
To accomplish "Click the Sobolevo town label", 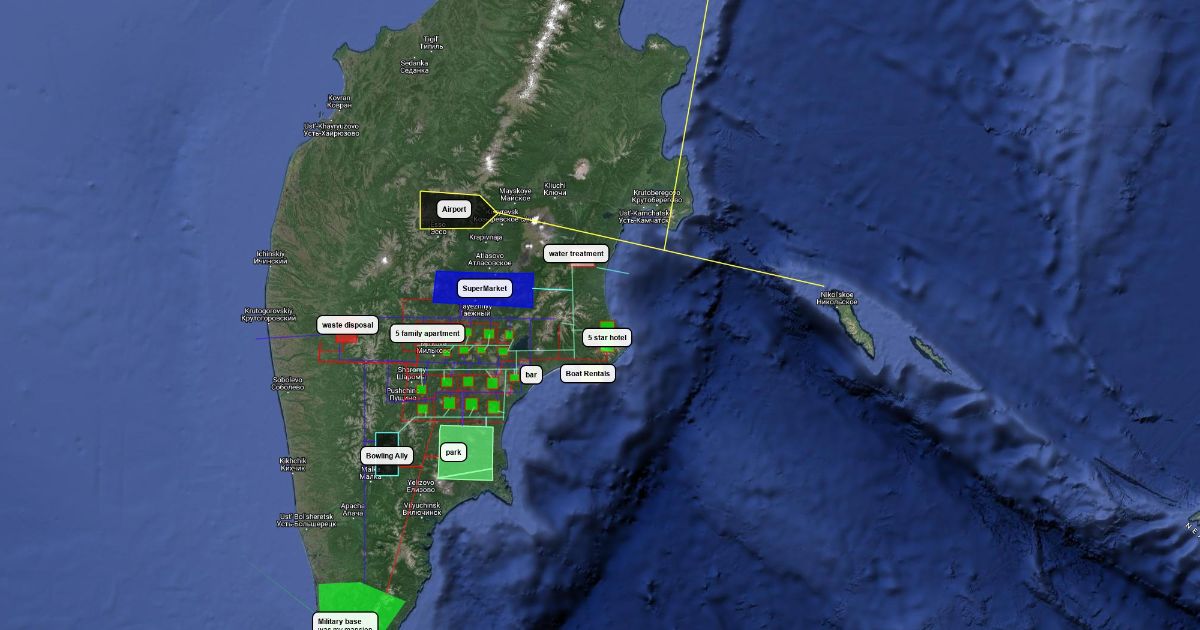I will [288, 383].
